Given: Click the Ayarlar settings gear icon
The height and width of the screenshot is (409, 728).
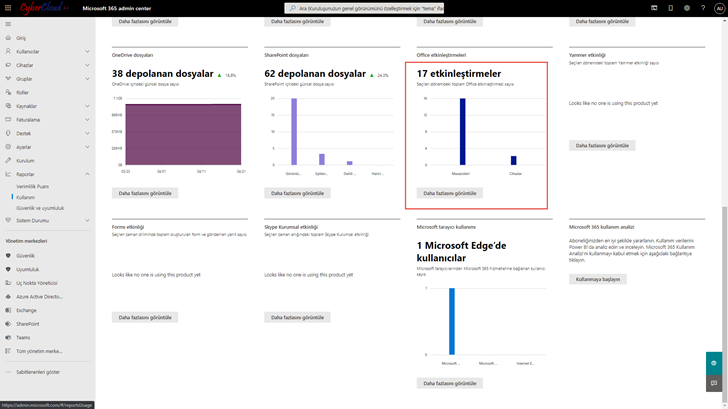Looking at the screenshot, I should coord(8,147).
